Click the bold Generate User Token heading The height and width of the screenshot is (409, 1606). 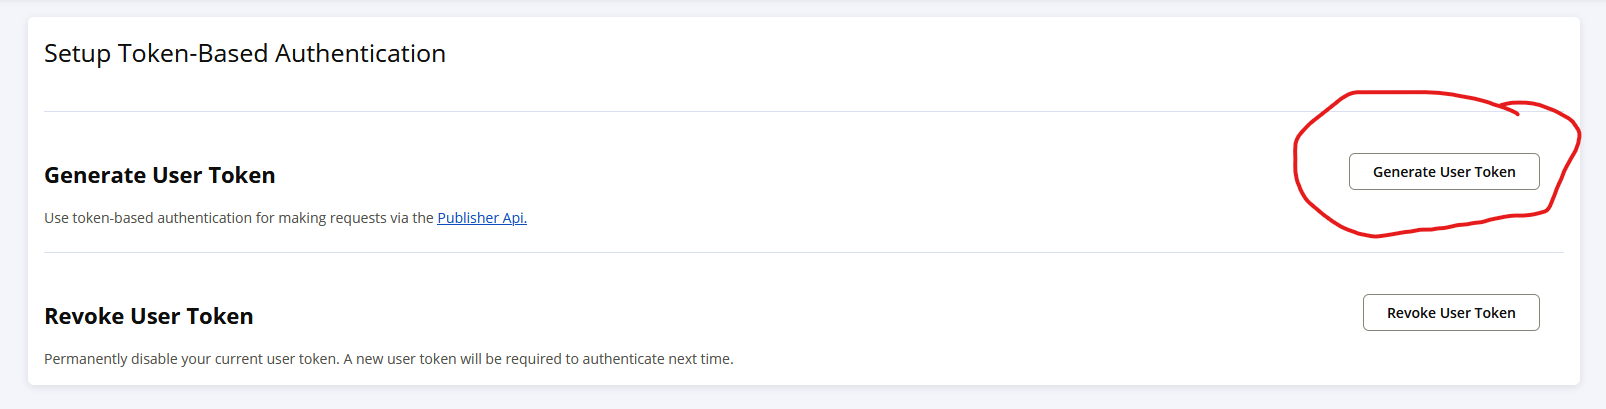coord(160,175)
